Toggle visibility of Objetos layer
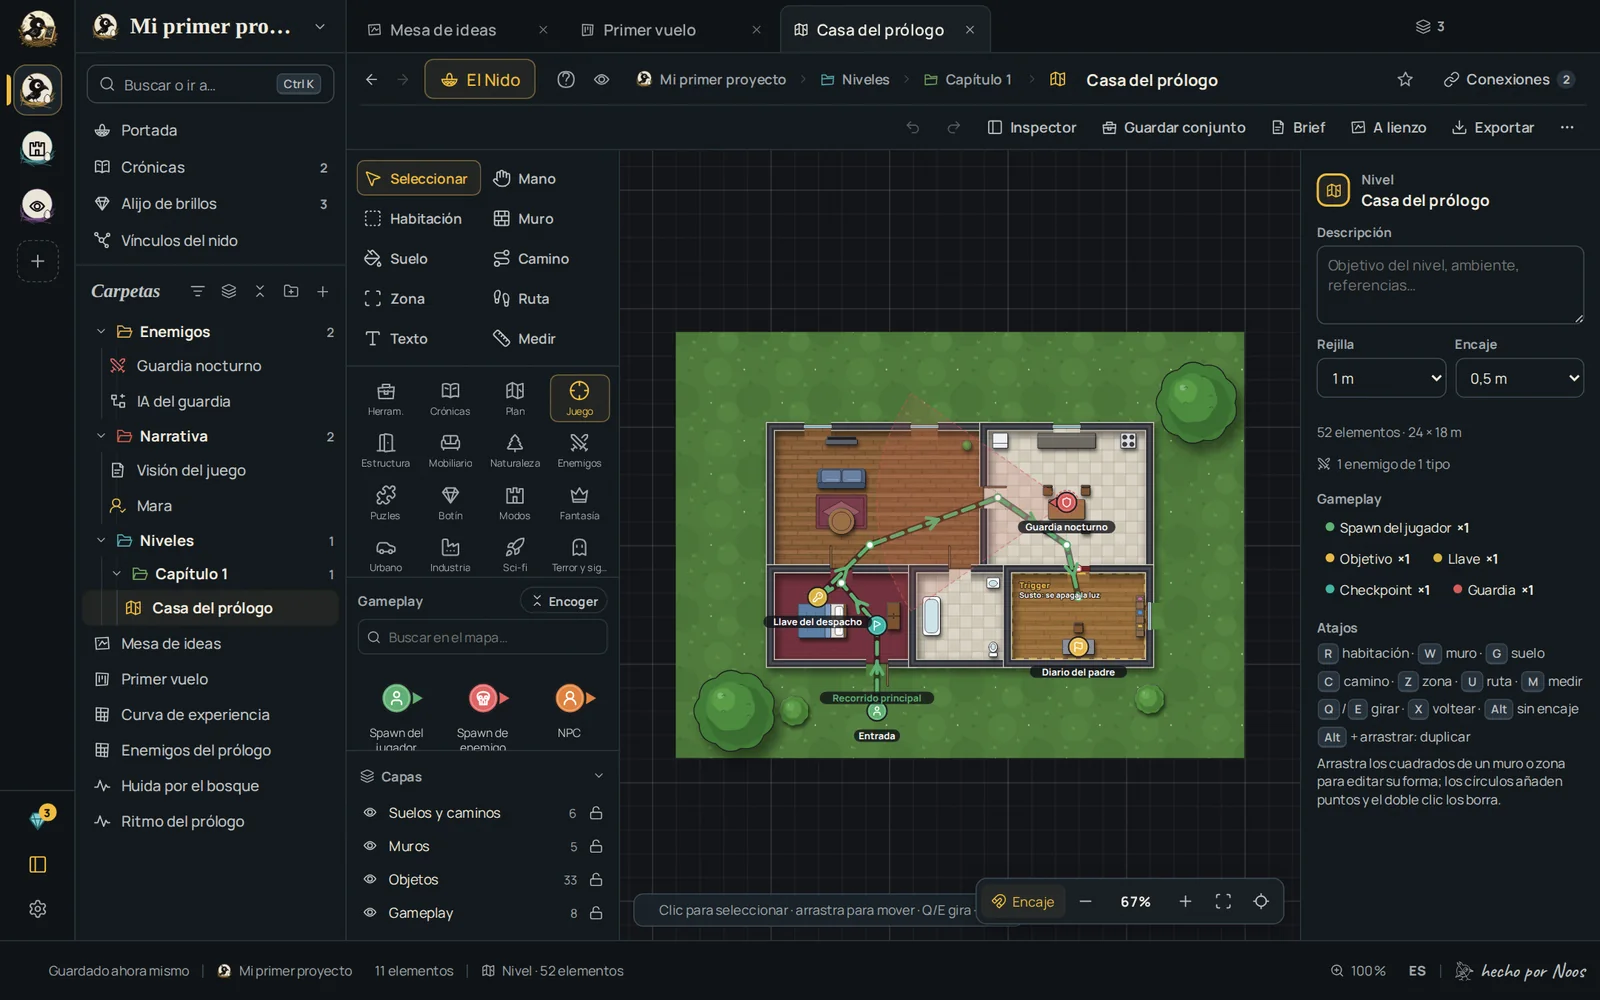1600x1000 pixels. pos(370,880)
